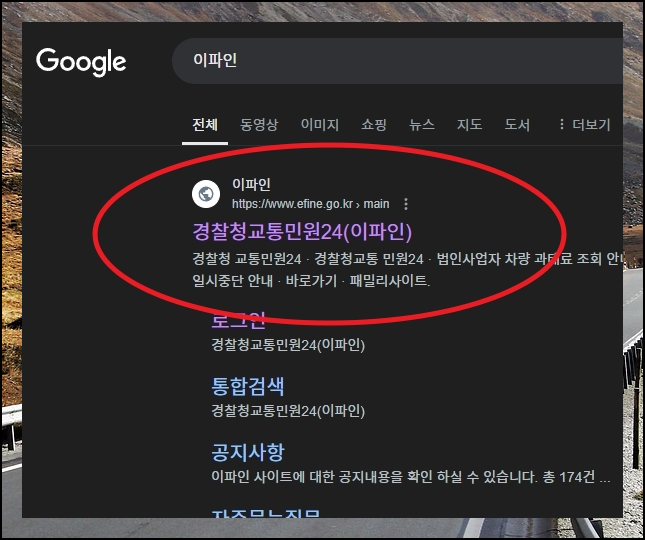Click the 이파인 site name above URL

click(251, 184)
